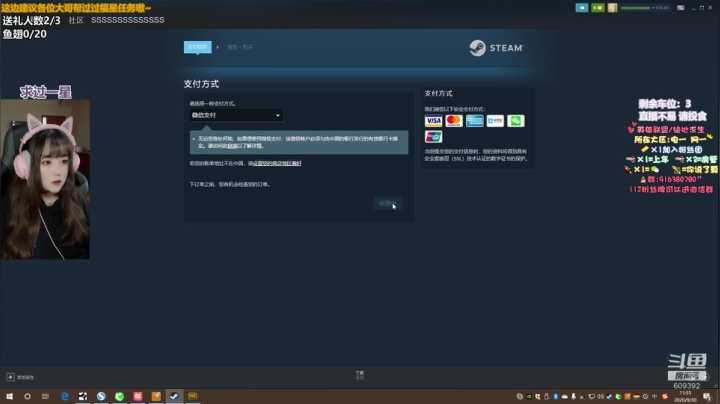Select the review and purchase step
The image size is (720, 404).
(240, 47)
